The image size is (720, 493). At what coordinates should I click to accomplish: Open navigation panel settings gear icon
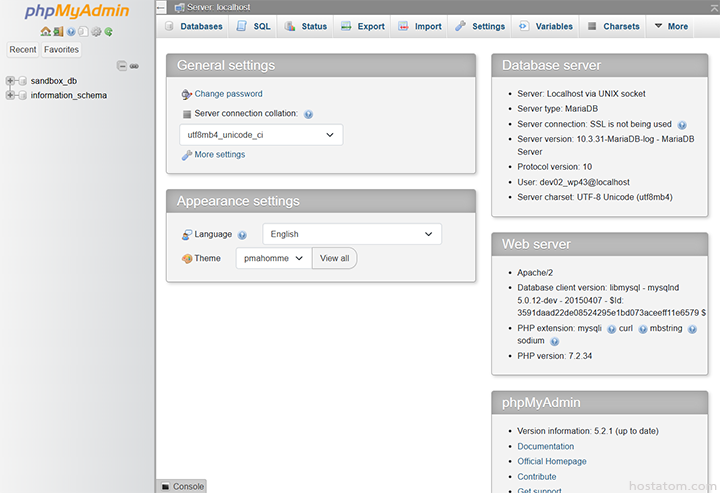pos(96,31)
